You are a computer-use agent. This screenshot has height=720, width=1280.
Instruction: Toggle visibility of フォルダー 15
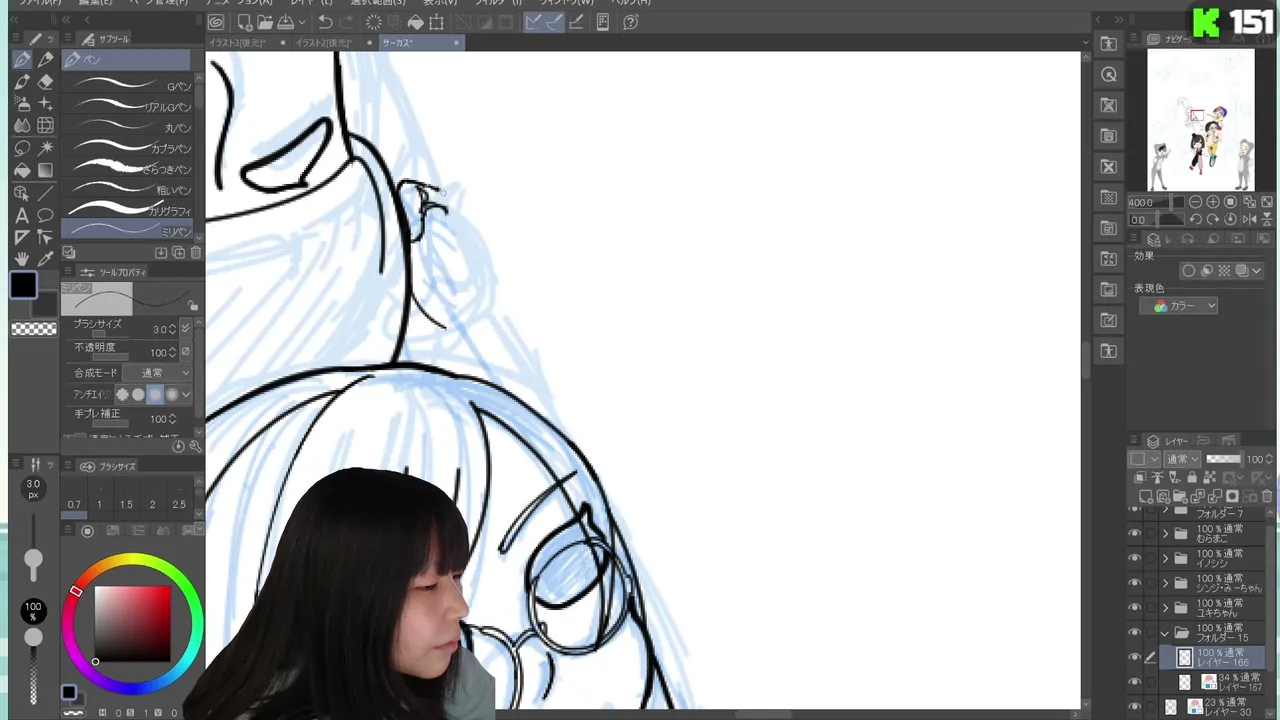[1134, 632]
